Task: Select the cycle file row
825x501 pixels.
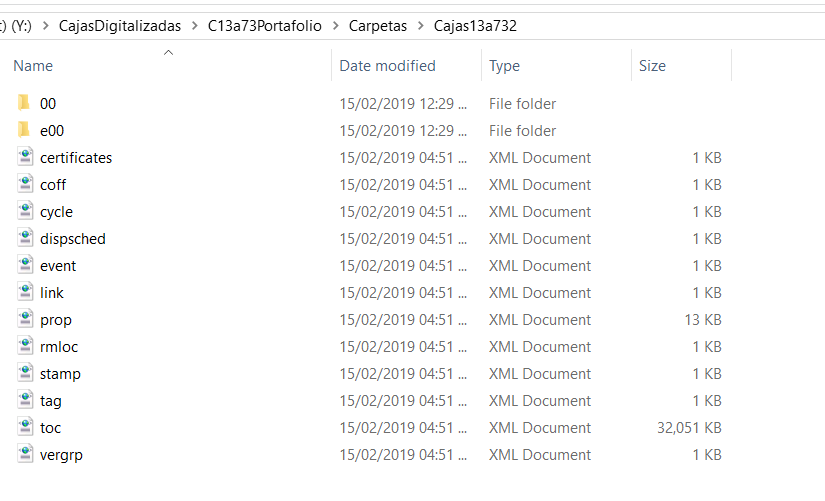Action: point(368,212)
